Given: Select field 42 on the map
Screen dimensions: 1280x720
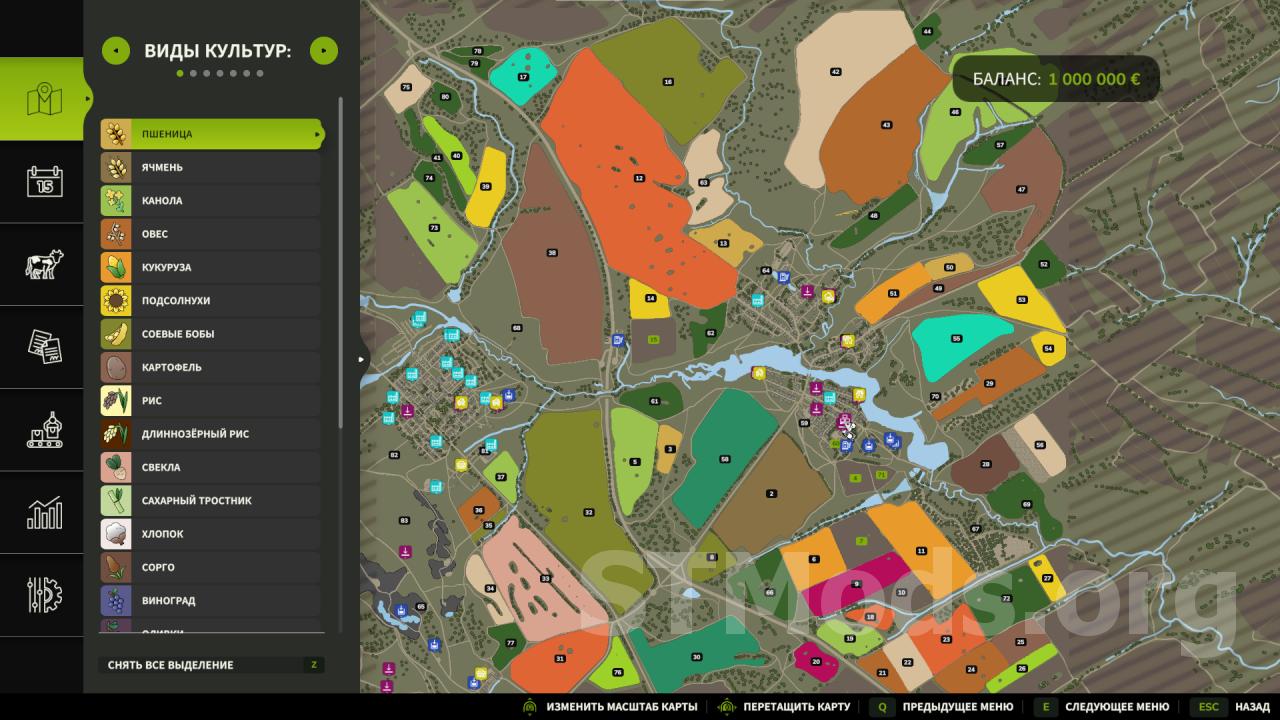Looking at the screenshot, I should 836,72.
